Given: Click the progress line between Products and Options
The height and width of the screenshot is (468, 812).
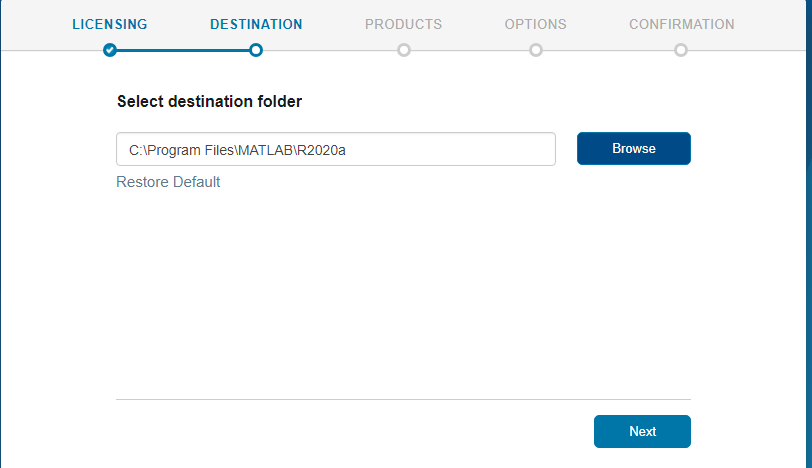Looking at the screenshot, I should [470, 50].
